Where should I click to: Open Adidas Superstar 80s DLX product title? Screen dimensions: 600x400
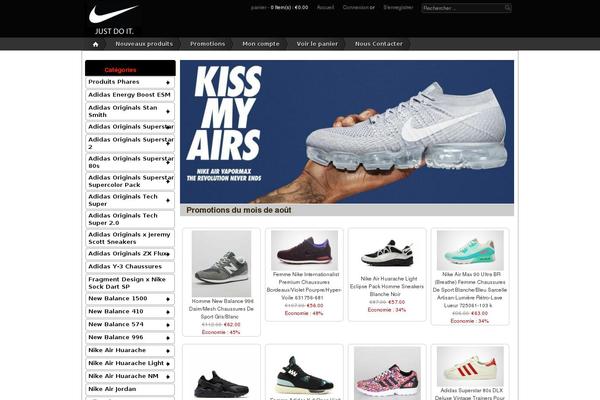coord(470,394)
